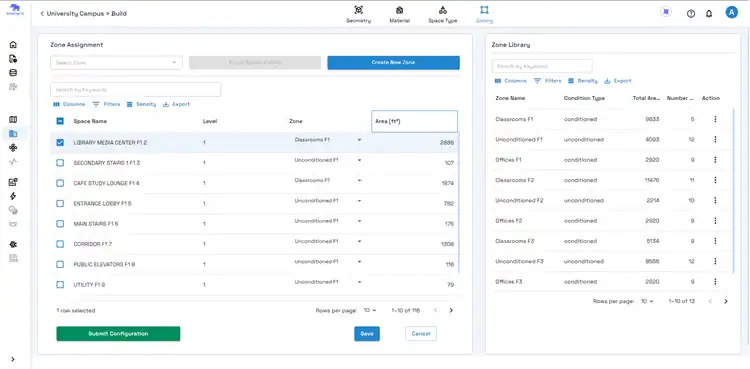Screen dimensions: 750x369
Task: Click the database icon in left sidebar
Action: click(x=13, y=73)
